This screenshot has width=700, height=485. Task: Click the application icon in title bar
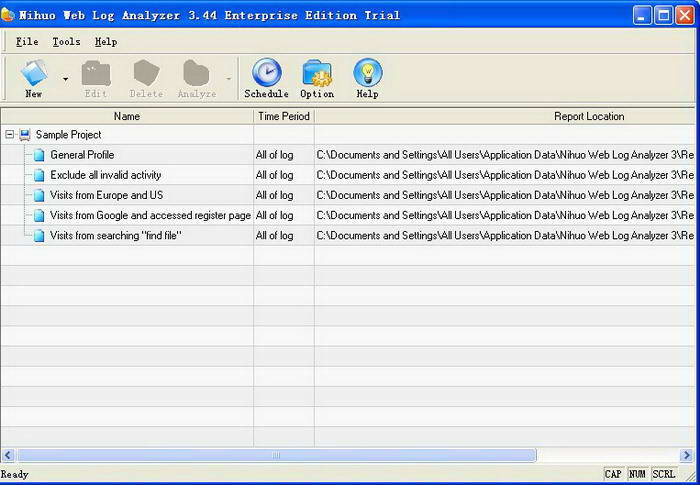tap(9, 15)
